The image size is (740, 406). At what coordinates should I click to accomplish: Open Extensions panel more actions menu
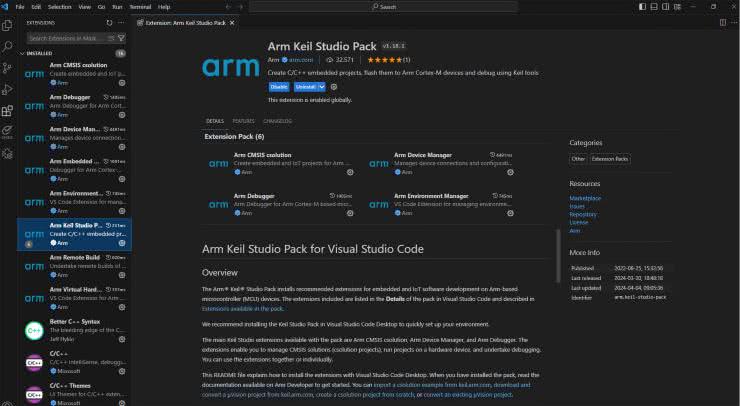122,21
